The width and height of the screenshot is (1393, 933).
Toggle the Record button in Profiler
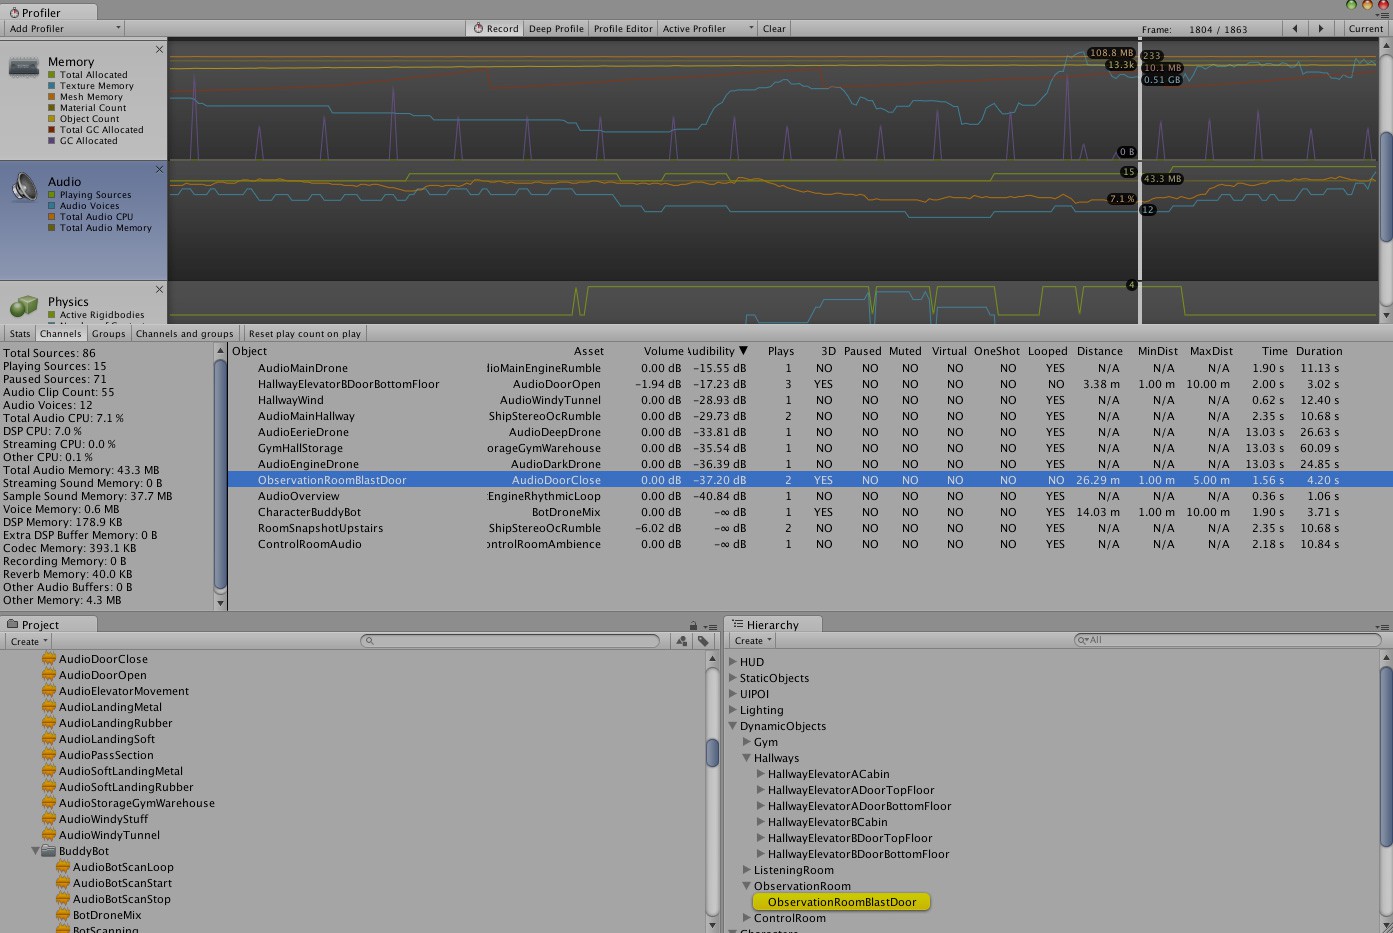(x=495, y=29)
